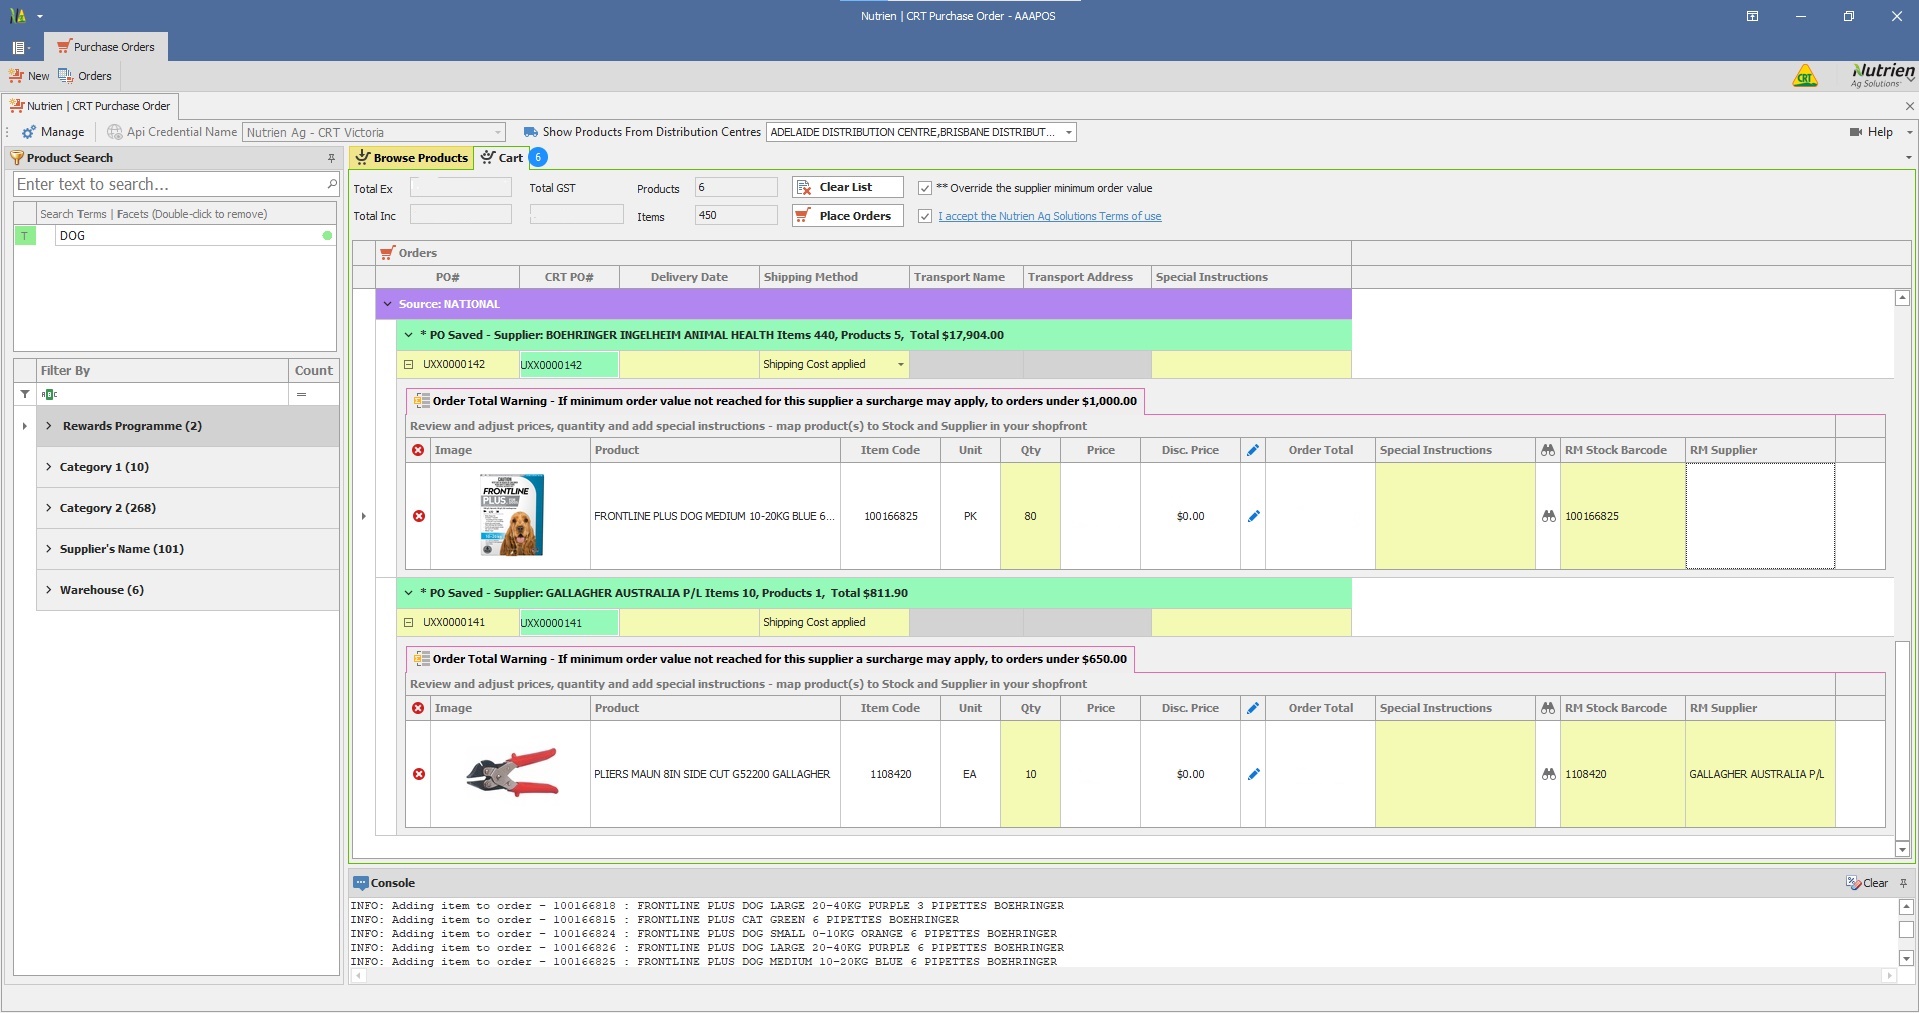1919x1013 pixels.
Task: Click the Product Search text field
Action: coord(168,184)
